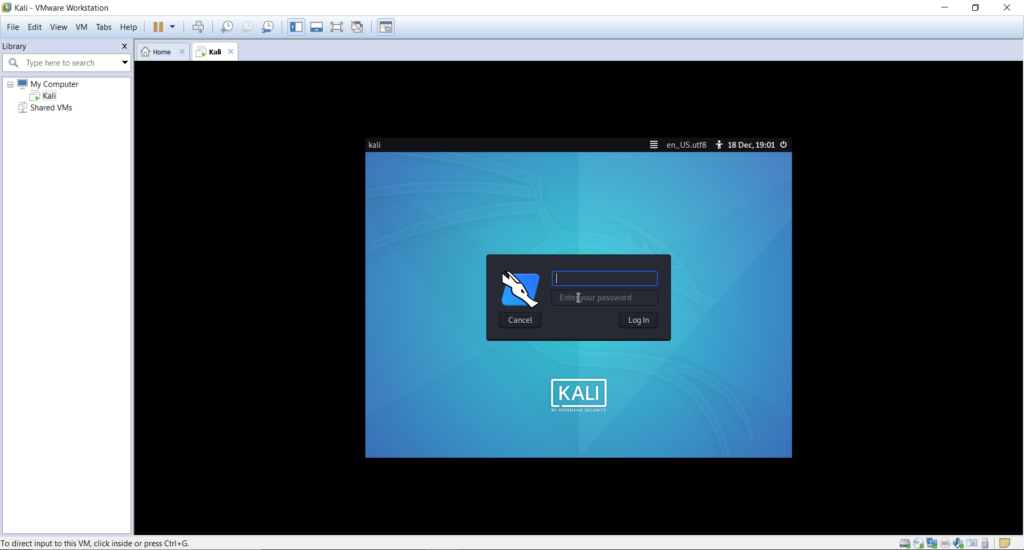
Task: Cancel the Kali login dialog
Action: coord(520,320)
